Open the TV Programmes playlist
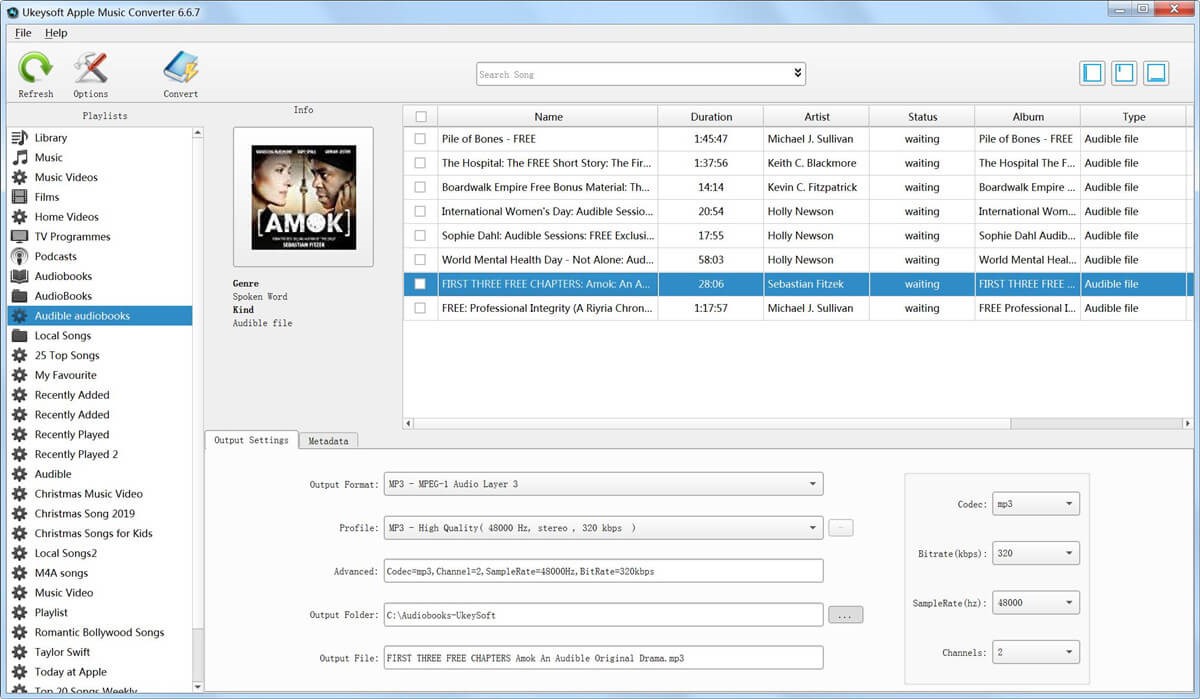Image resolution: width=1200 pixels, height=699 pixels. pyautogui.click(x=72, y=237)
